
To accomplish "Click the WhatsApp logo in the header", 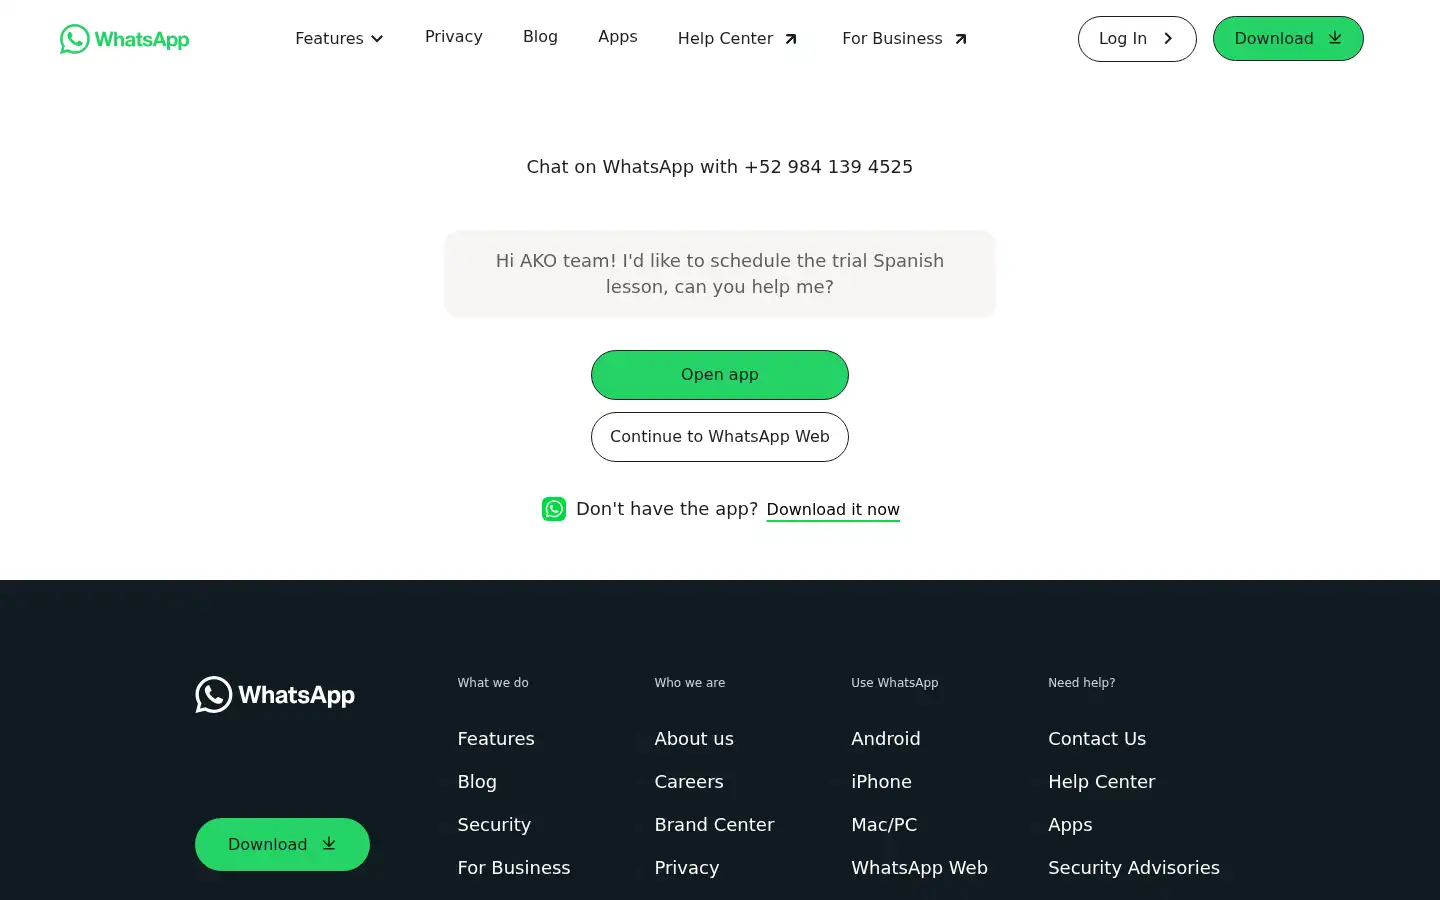I will coord(124,39).
